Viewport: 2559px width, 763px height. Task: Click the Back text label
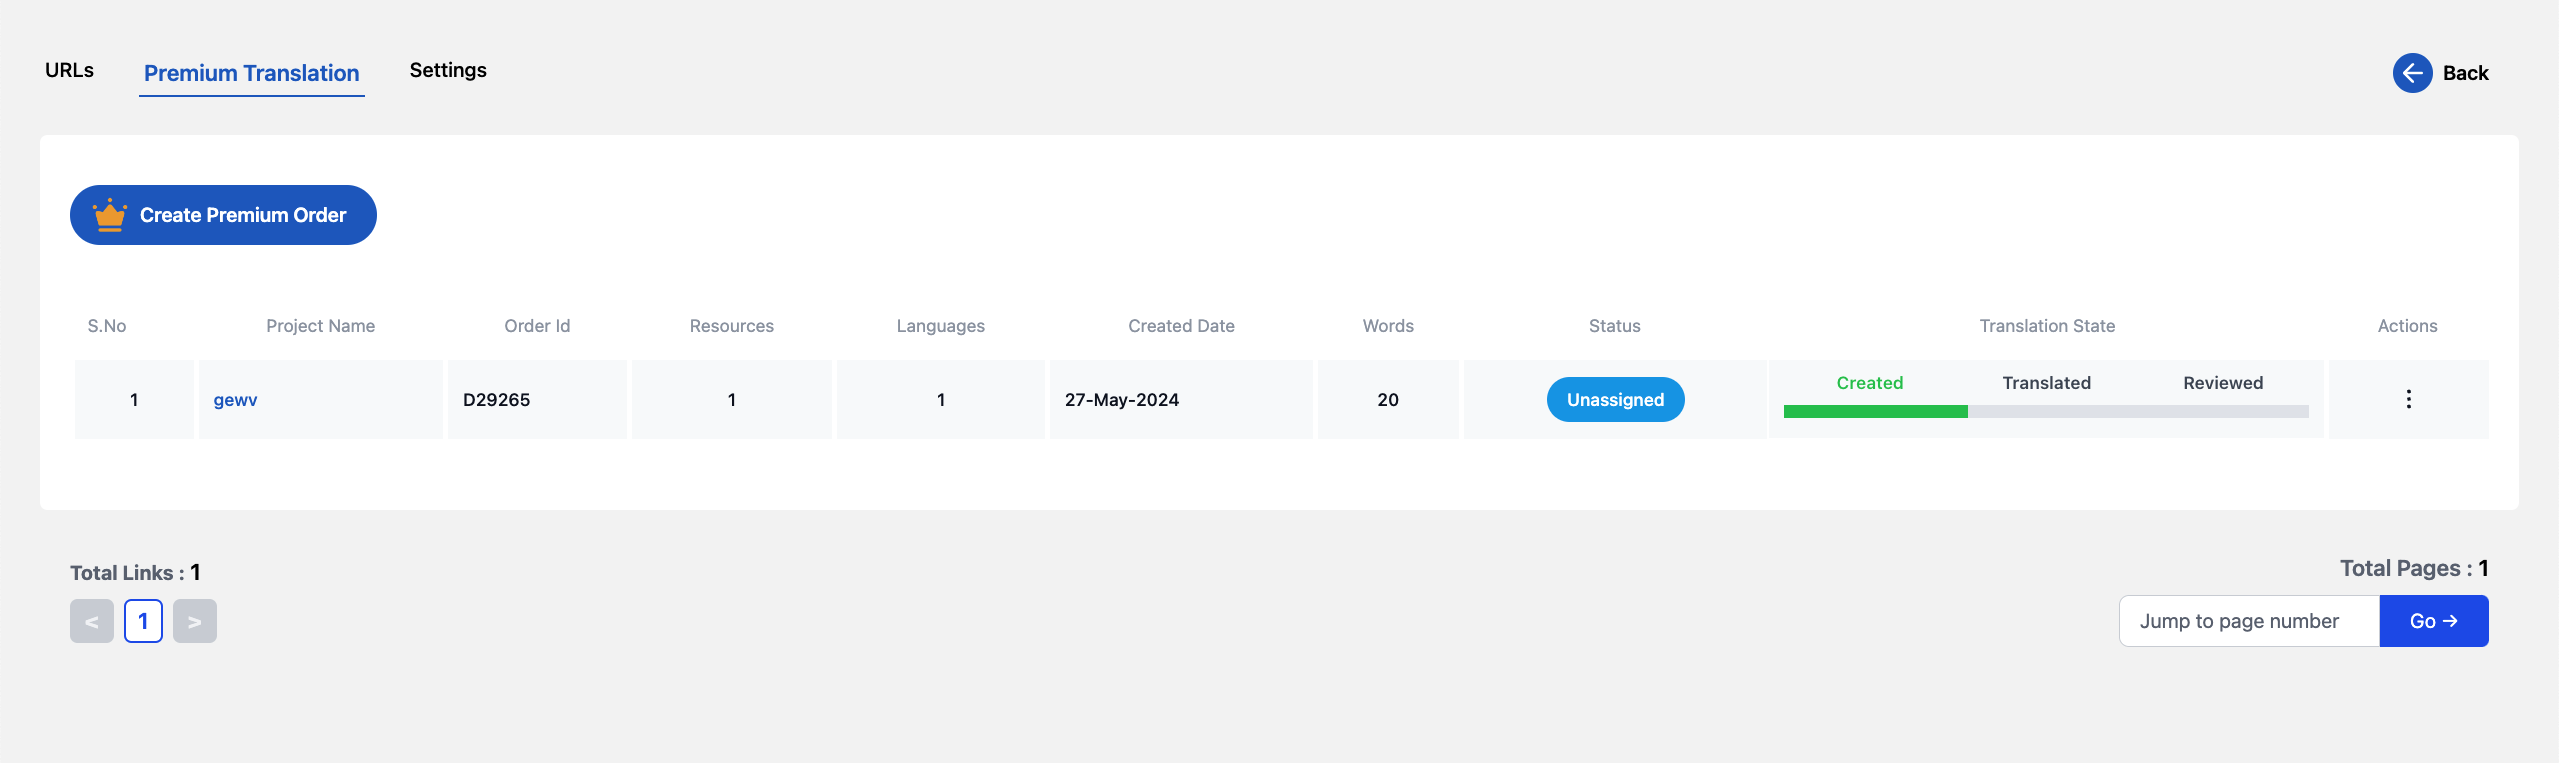[2465, 73]
